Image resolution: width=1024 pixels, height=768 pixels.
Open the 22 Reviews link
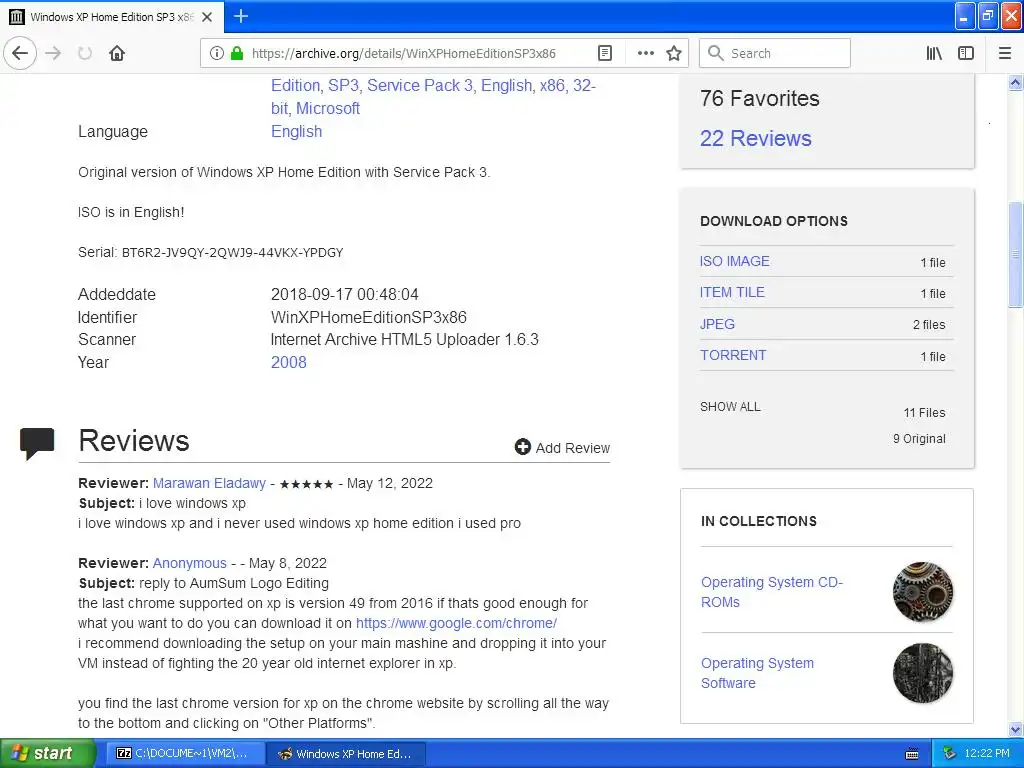click(756, 138)
